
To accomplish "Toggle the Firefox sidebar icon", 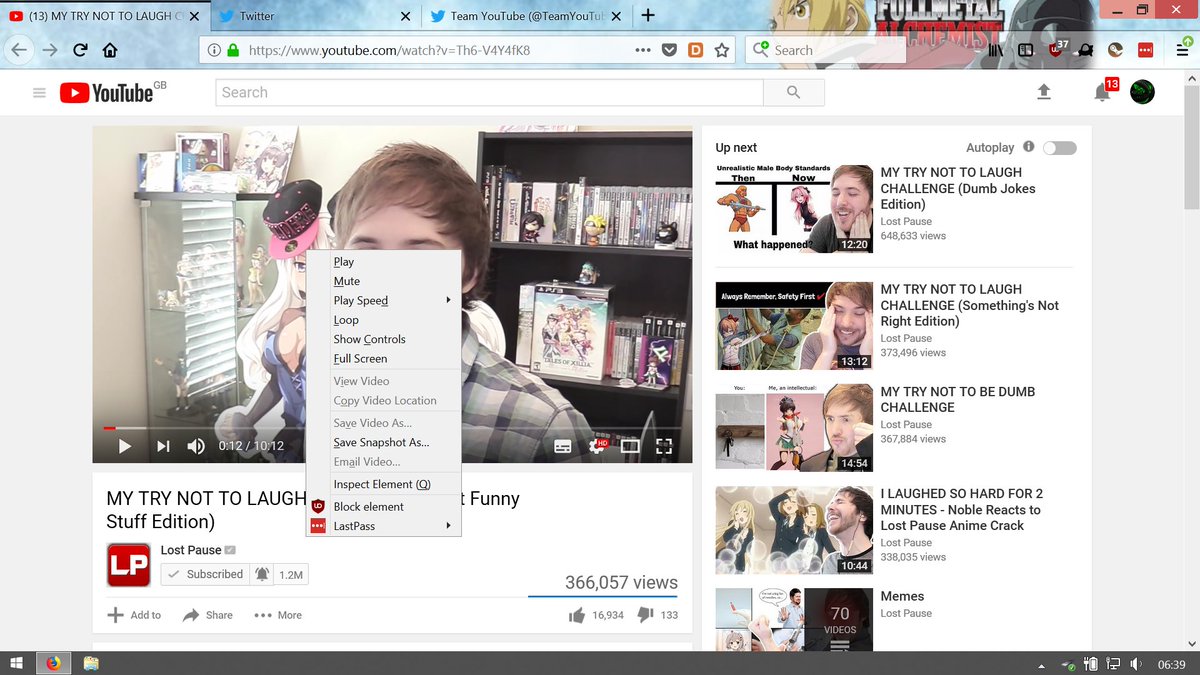I will coord(1025,50).
